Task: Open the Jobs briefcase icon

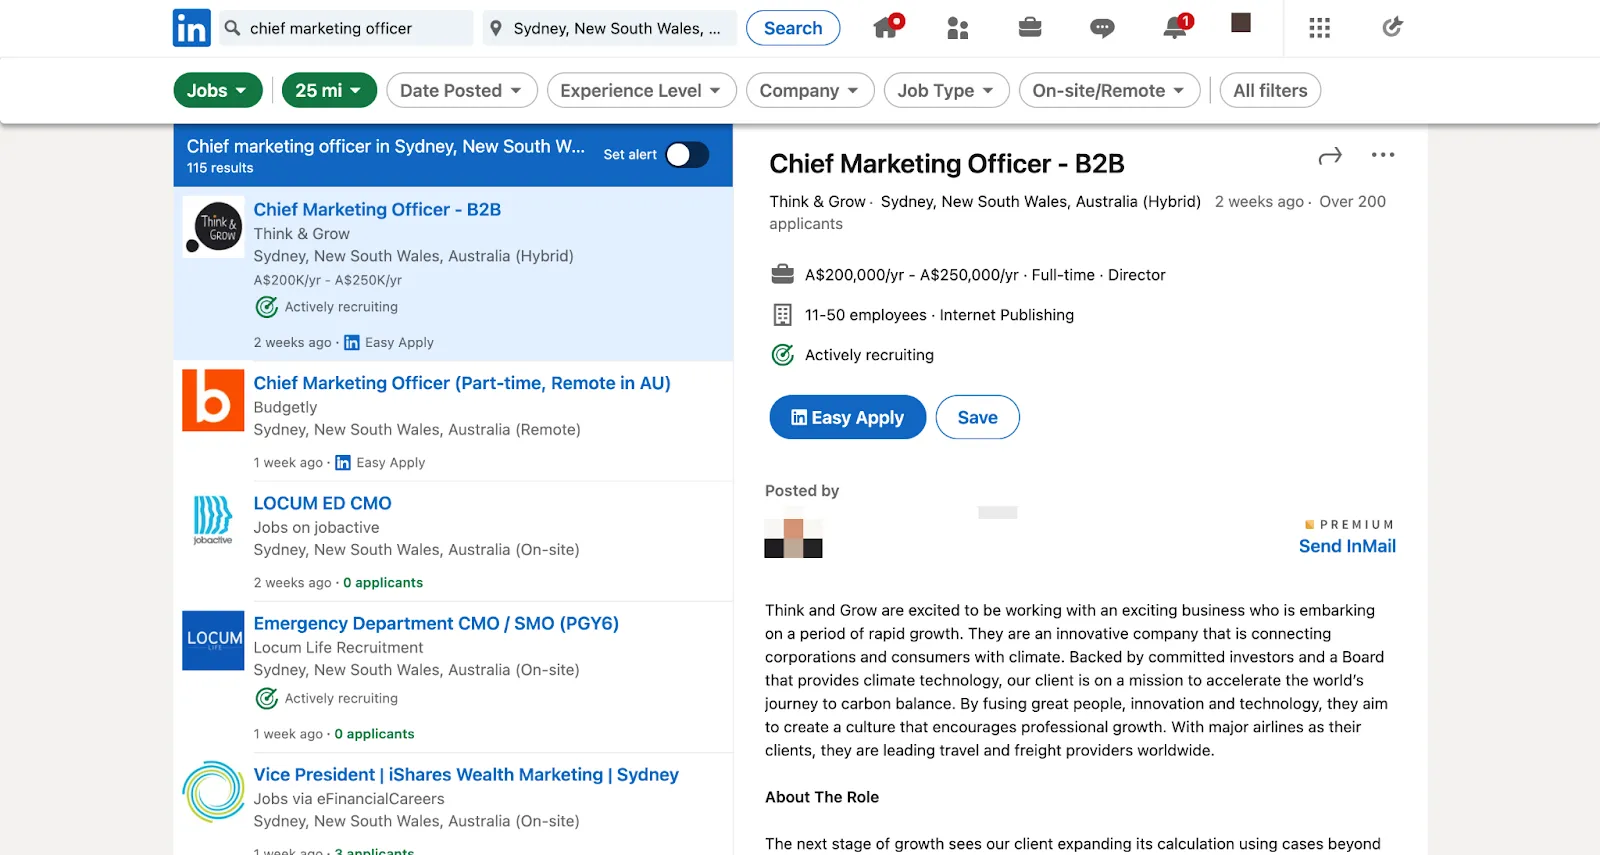Action: 1030,28
